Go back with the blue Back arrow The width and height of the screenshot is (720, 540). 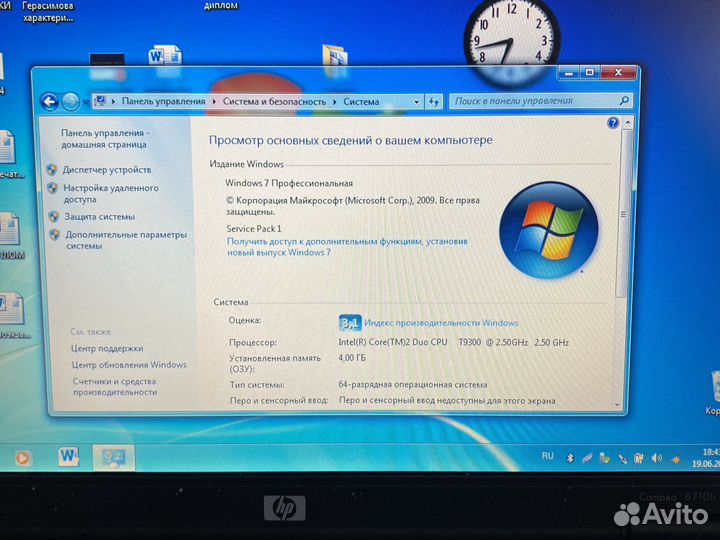[x=50, y=101]
